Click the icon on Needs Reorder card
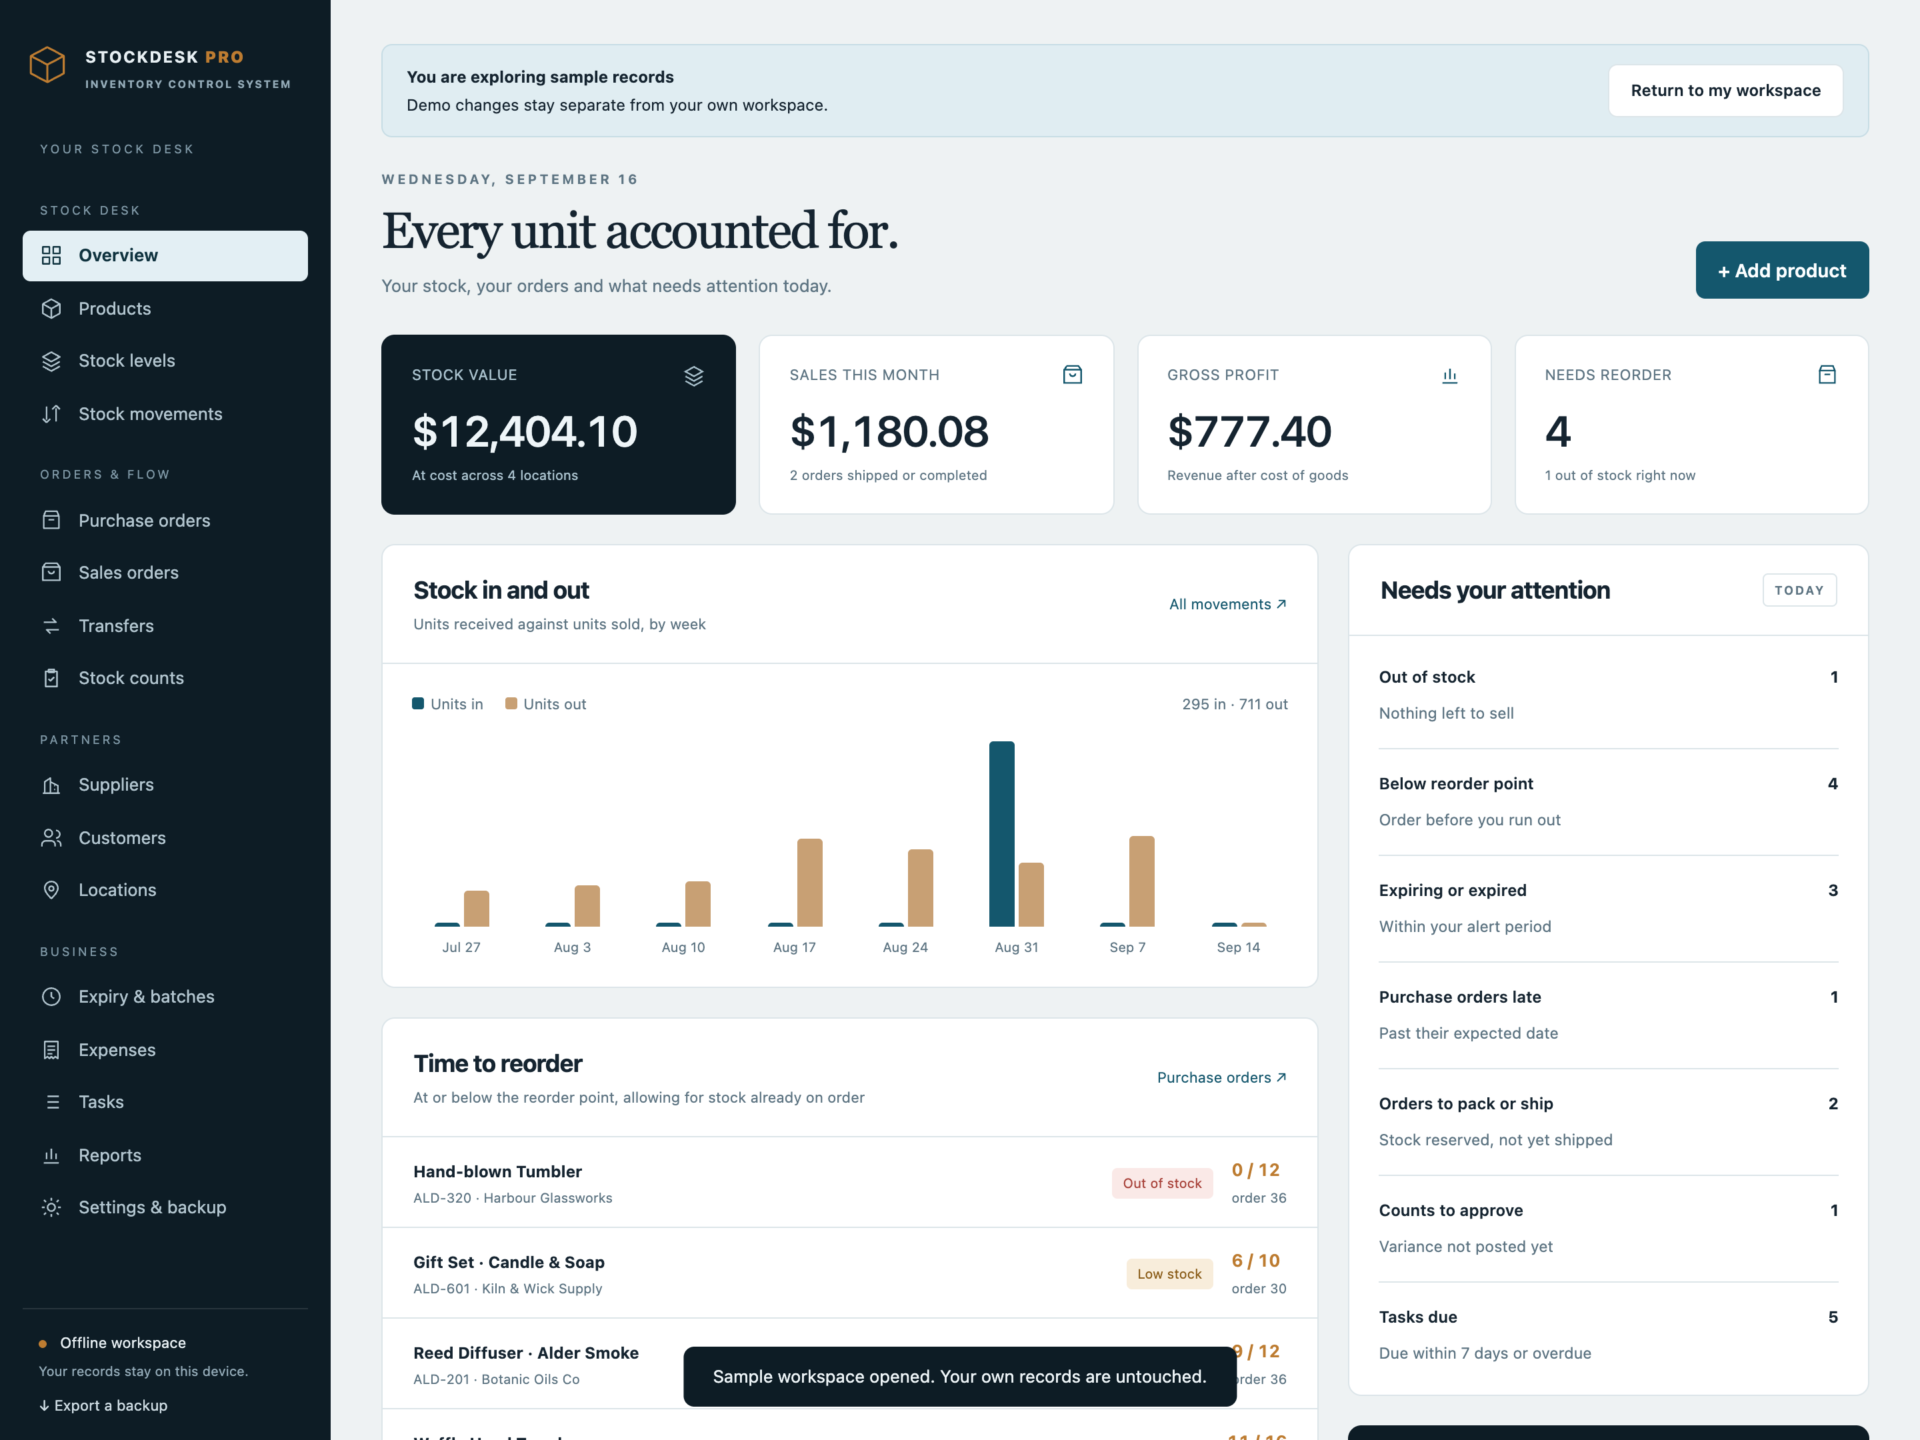The height and width of the screenshot is (1440, 1920). point(1827,375)
